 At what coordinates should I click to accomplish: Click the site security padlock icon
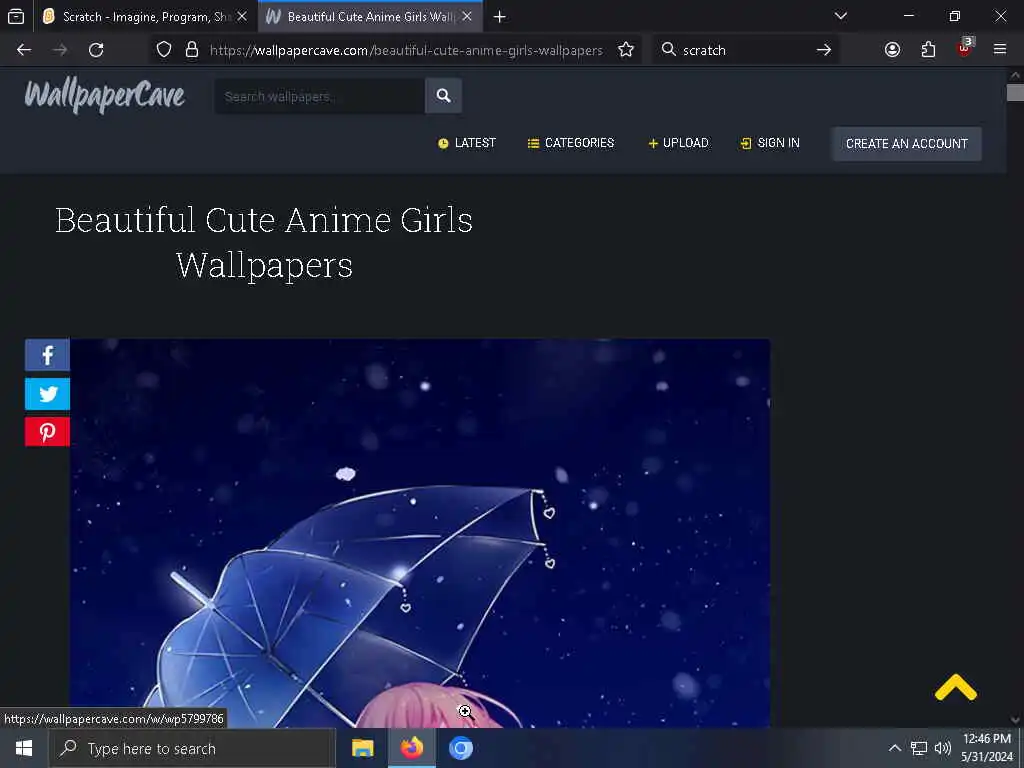point(191,50)
